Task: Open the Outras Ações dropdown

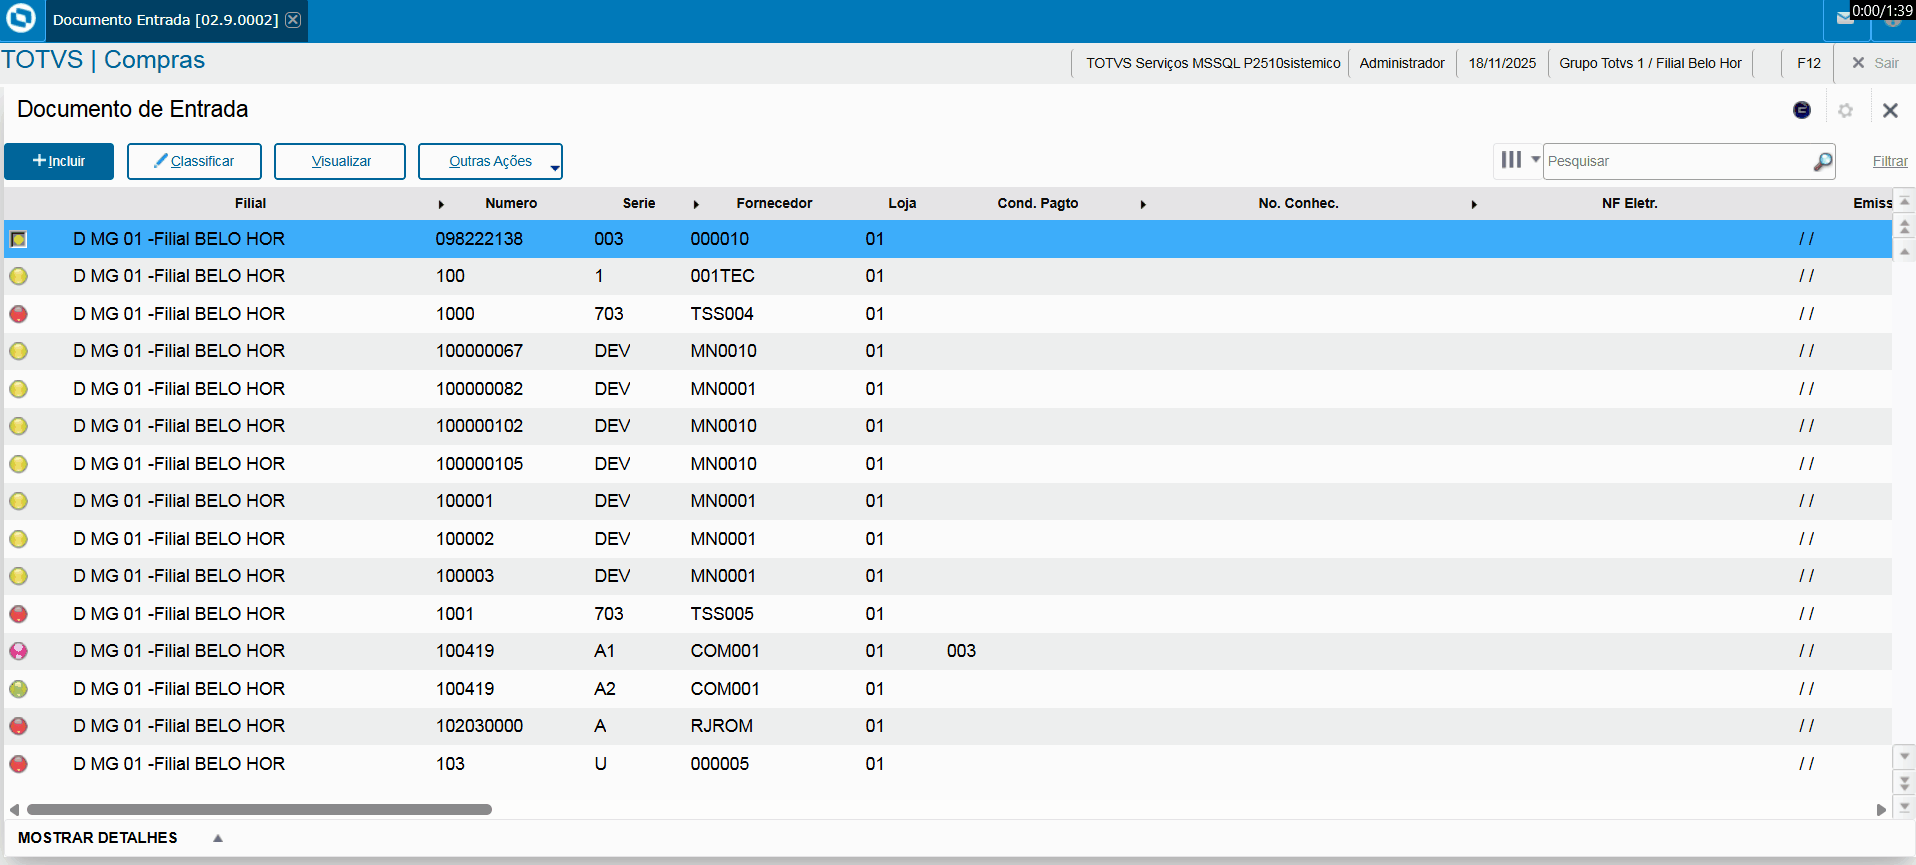Action: (x=490, y=161)
